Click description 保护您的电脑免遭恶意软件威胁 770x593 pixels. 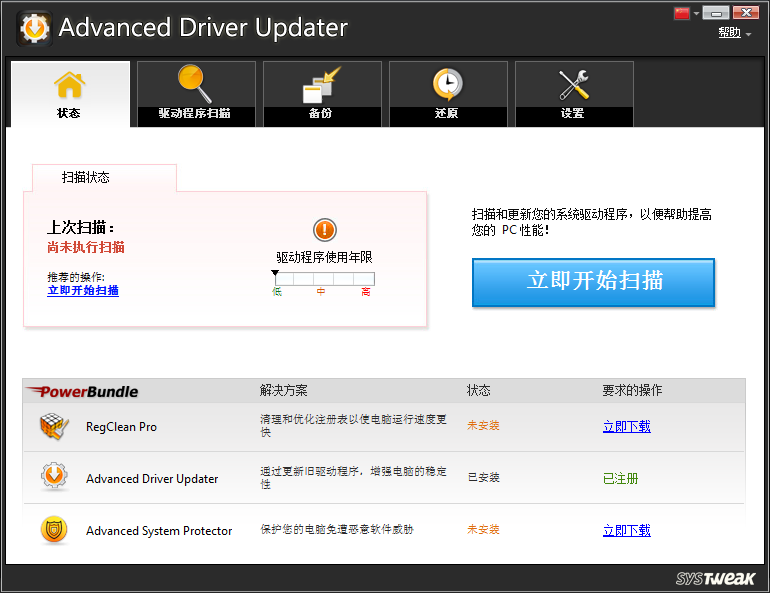pyautogui.click(x=337, y=529)
